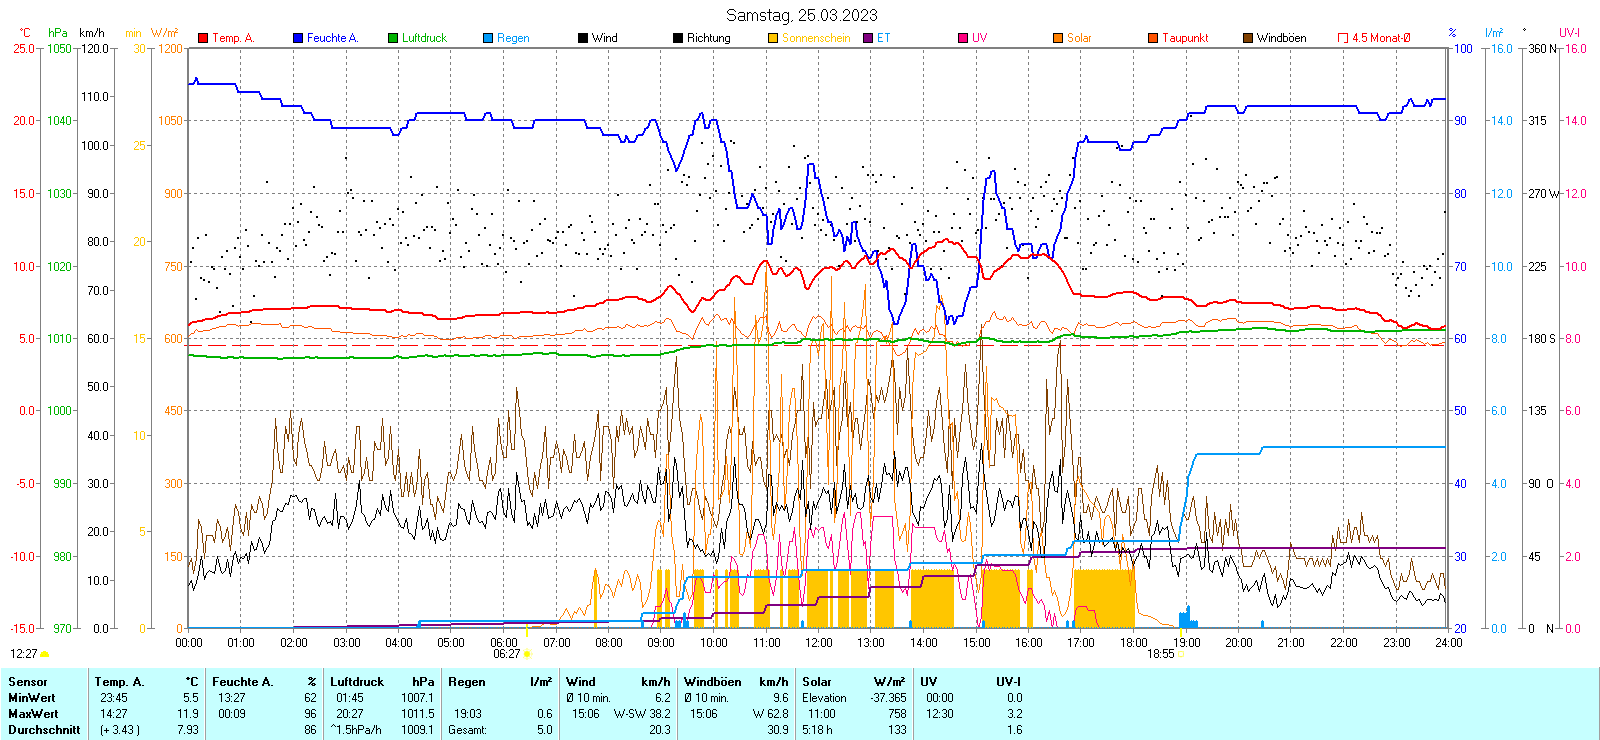
Task: Click the chart title Samstag, 25.03.2023
Action: pyautogui.click(x=801, y=15)
